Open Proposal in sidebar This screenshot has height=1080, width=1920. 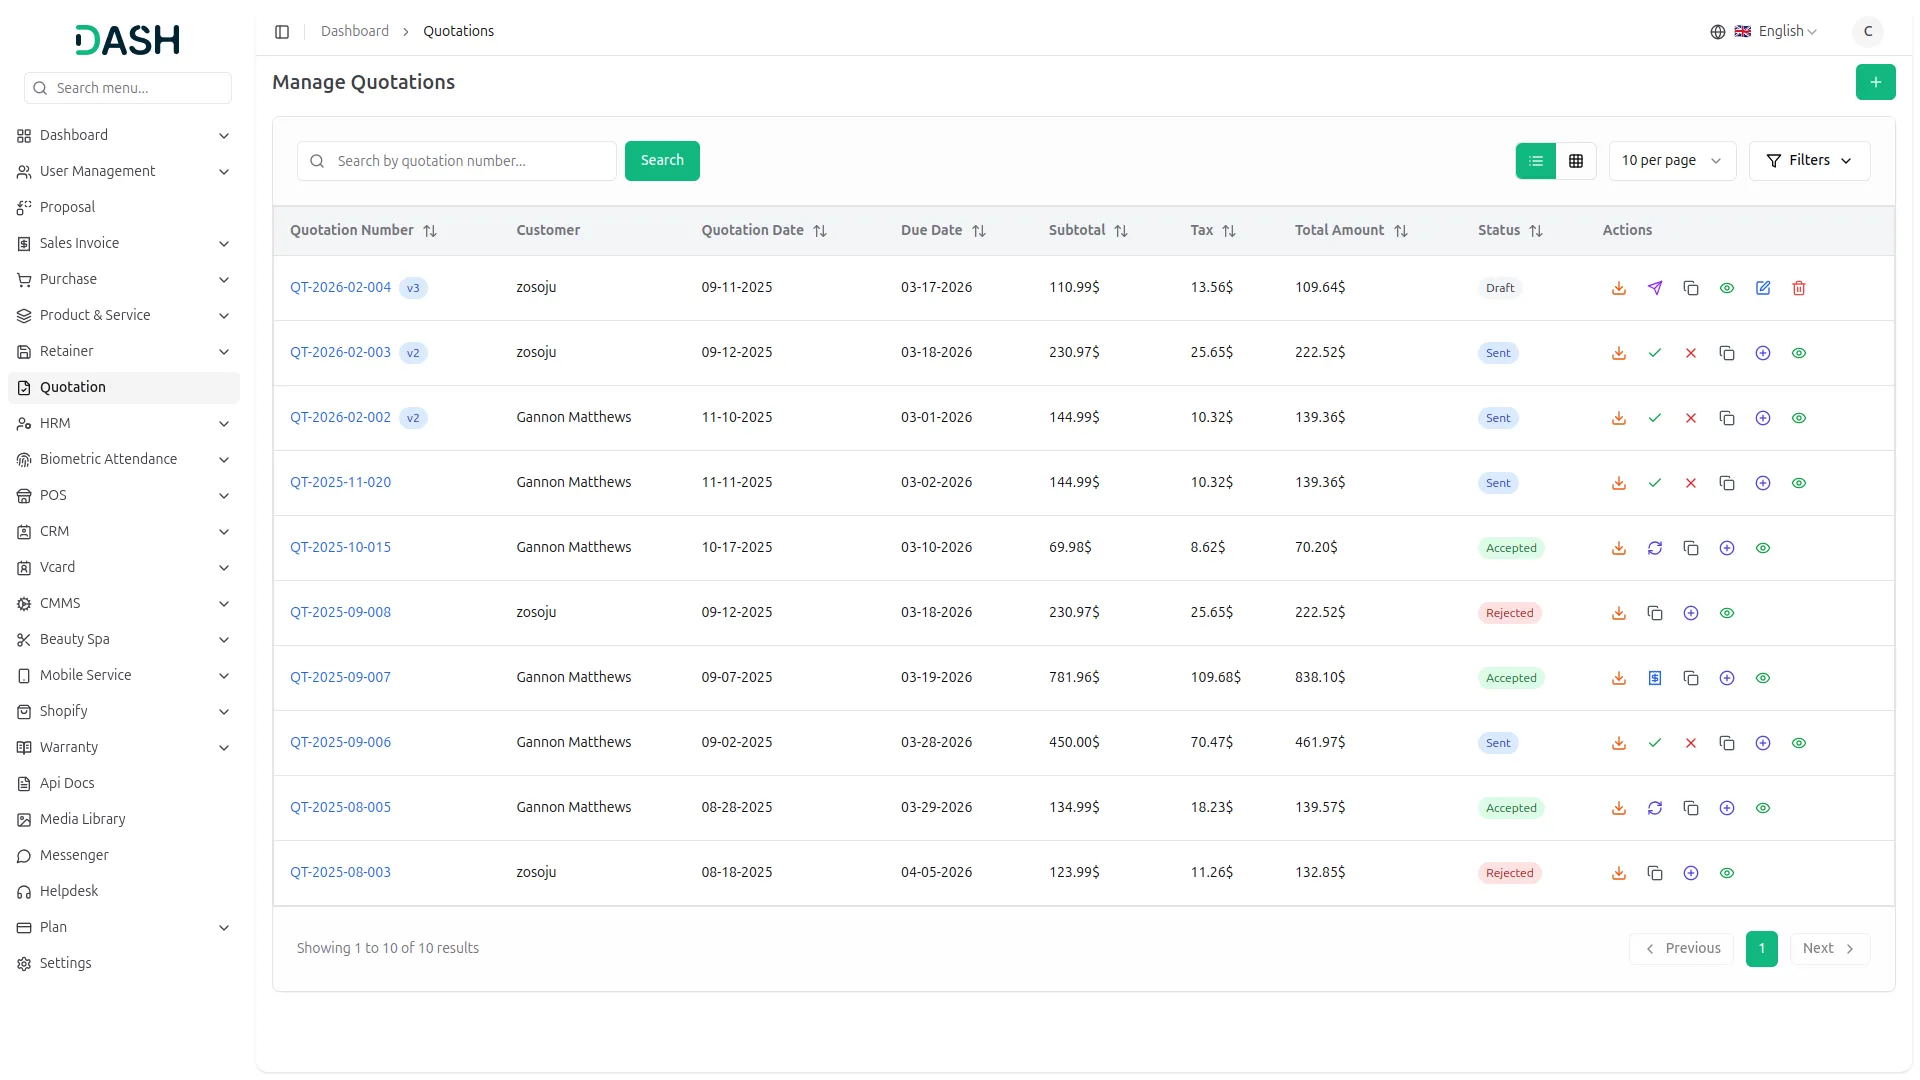(124, 207)
